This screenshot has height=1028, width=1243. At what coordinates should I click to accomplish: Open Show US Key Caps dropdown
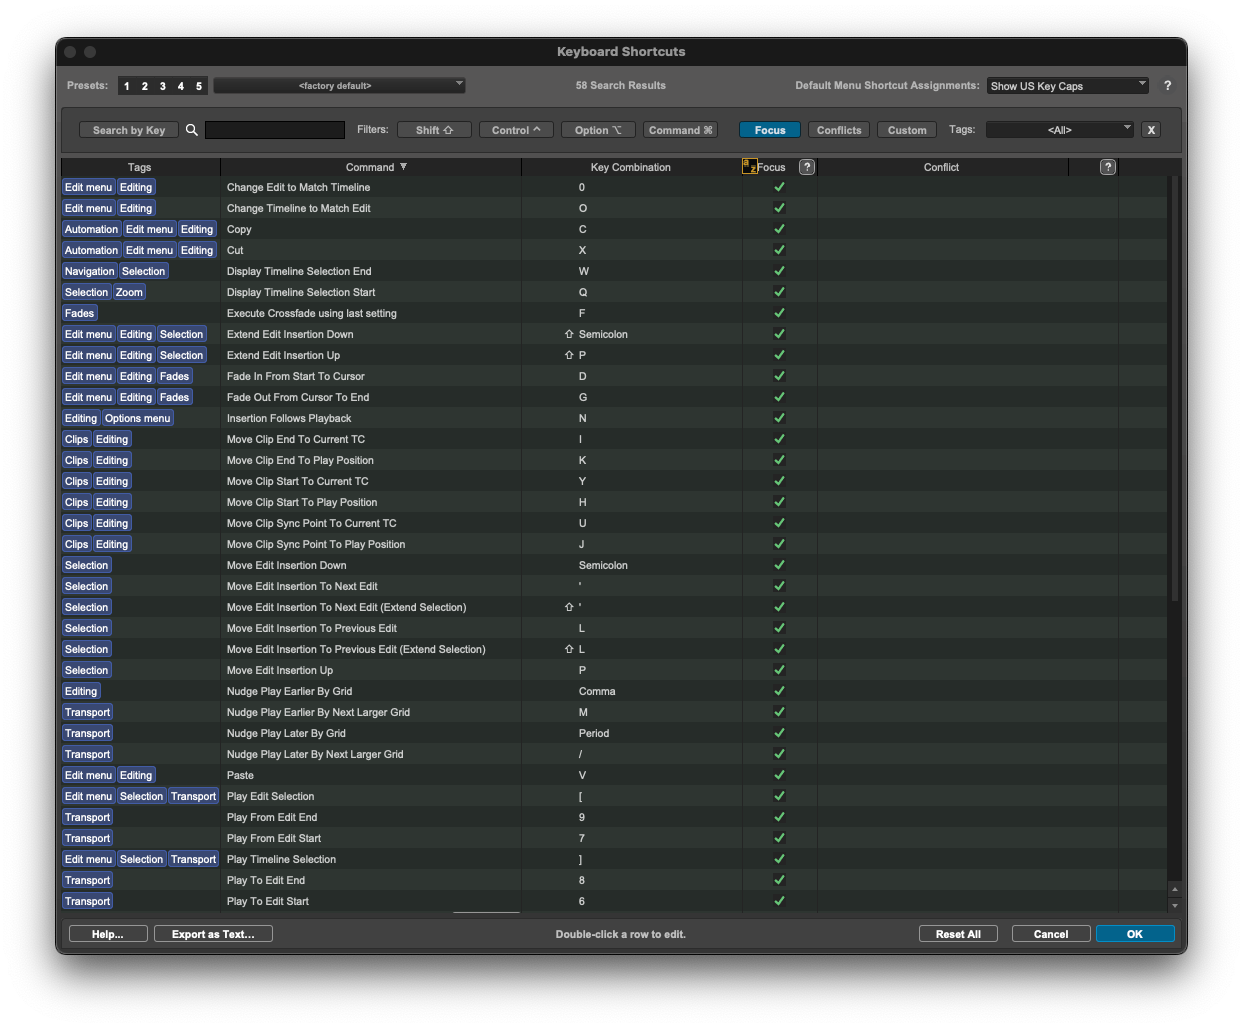[1067, 86]
